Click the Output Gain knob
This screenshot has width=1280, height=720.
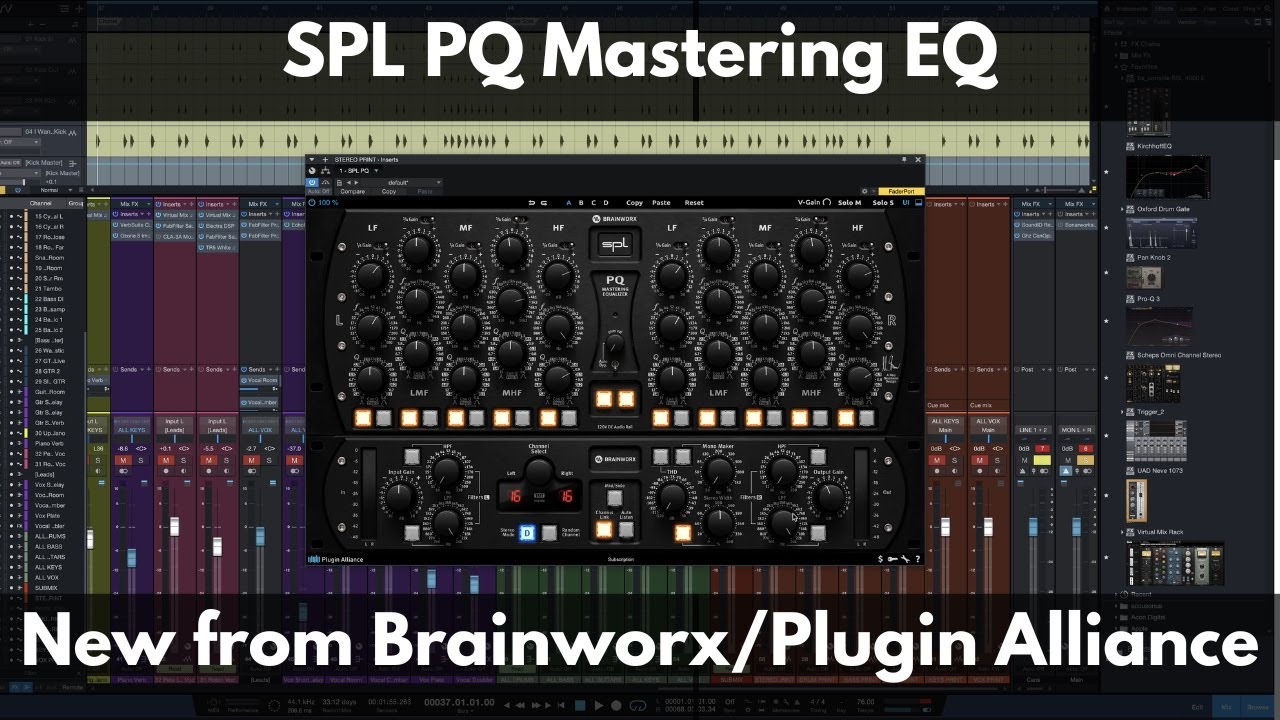point(831,496)
